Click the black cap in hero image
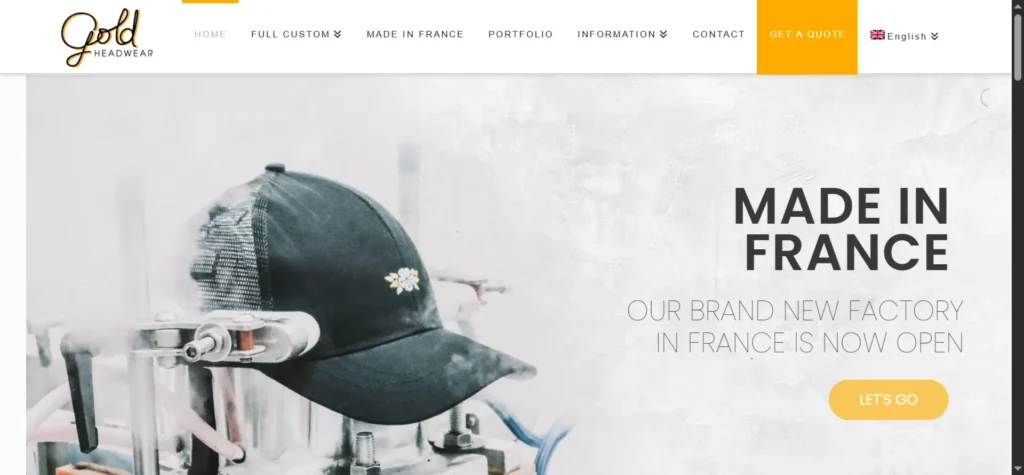Viewport: 1024px width, 475px height. [366, 294]
